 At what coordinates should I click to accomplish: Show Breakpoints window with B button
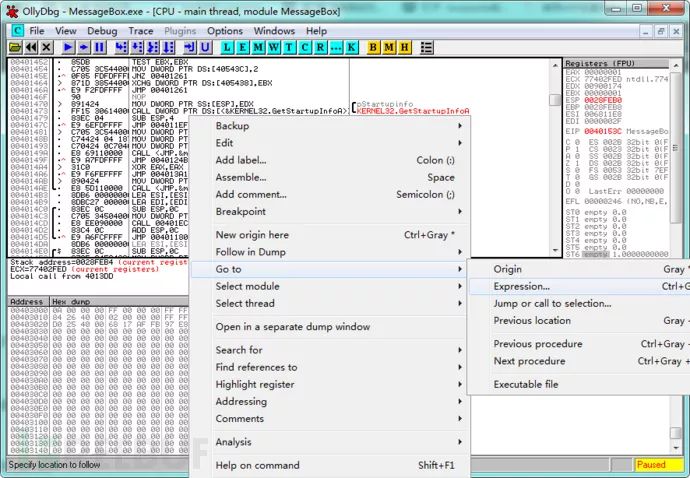pos(373,47)
